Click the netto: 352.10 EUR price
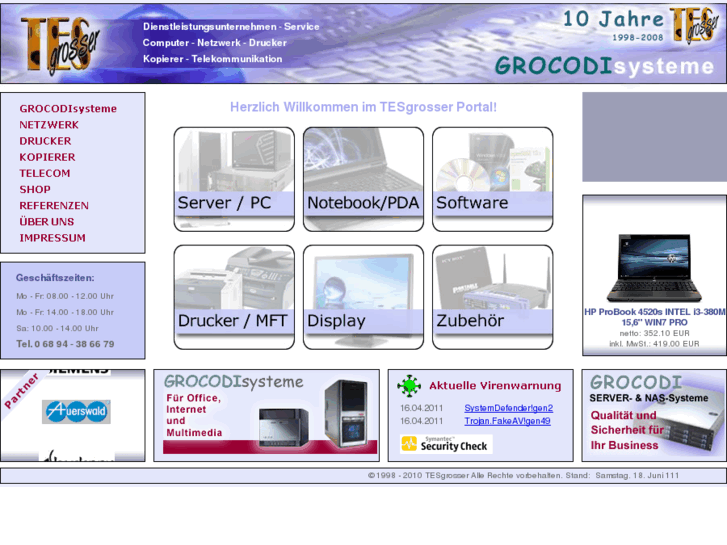 click(654, 333)
